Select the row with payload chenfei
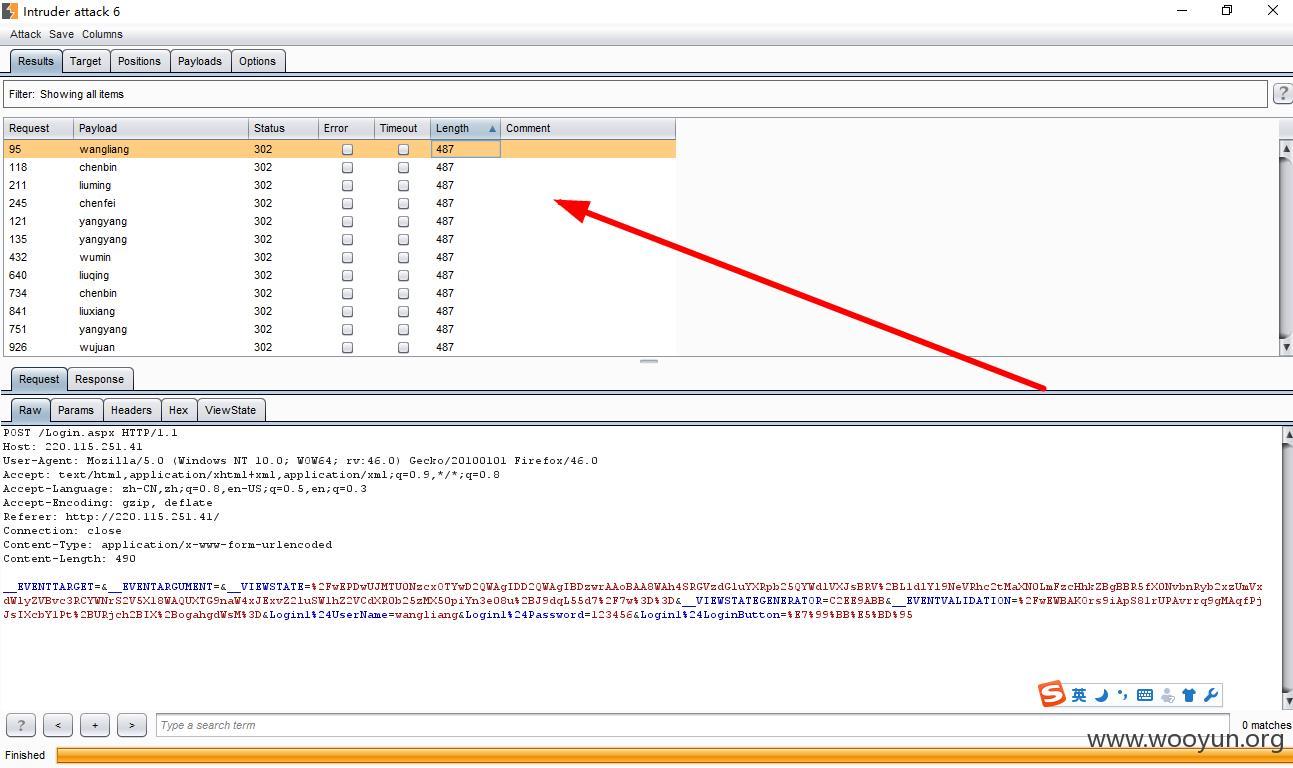1293x768 pixels. click(339, 203)
